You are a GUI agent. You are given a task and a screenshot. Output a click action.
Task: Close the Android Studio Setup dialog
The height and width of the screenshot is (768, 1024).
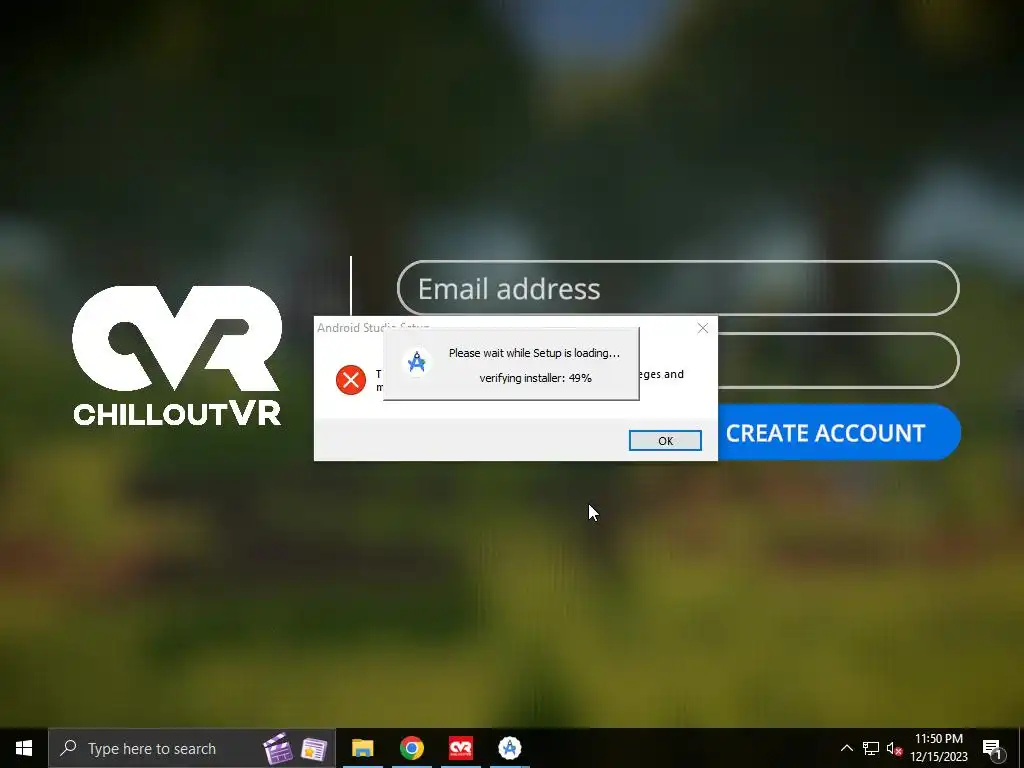pyautogui.click(x=703, y=328)
